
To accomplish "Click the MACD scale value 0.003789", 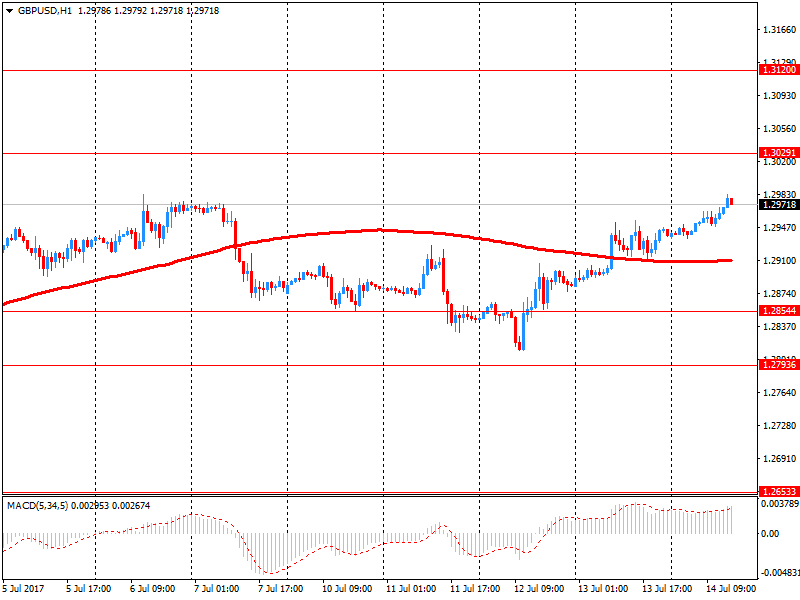I will [780, 504].
